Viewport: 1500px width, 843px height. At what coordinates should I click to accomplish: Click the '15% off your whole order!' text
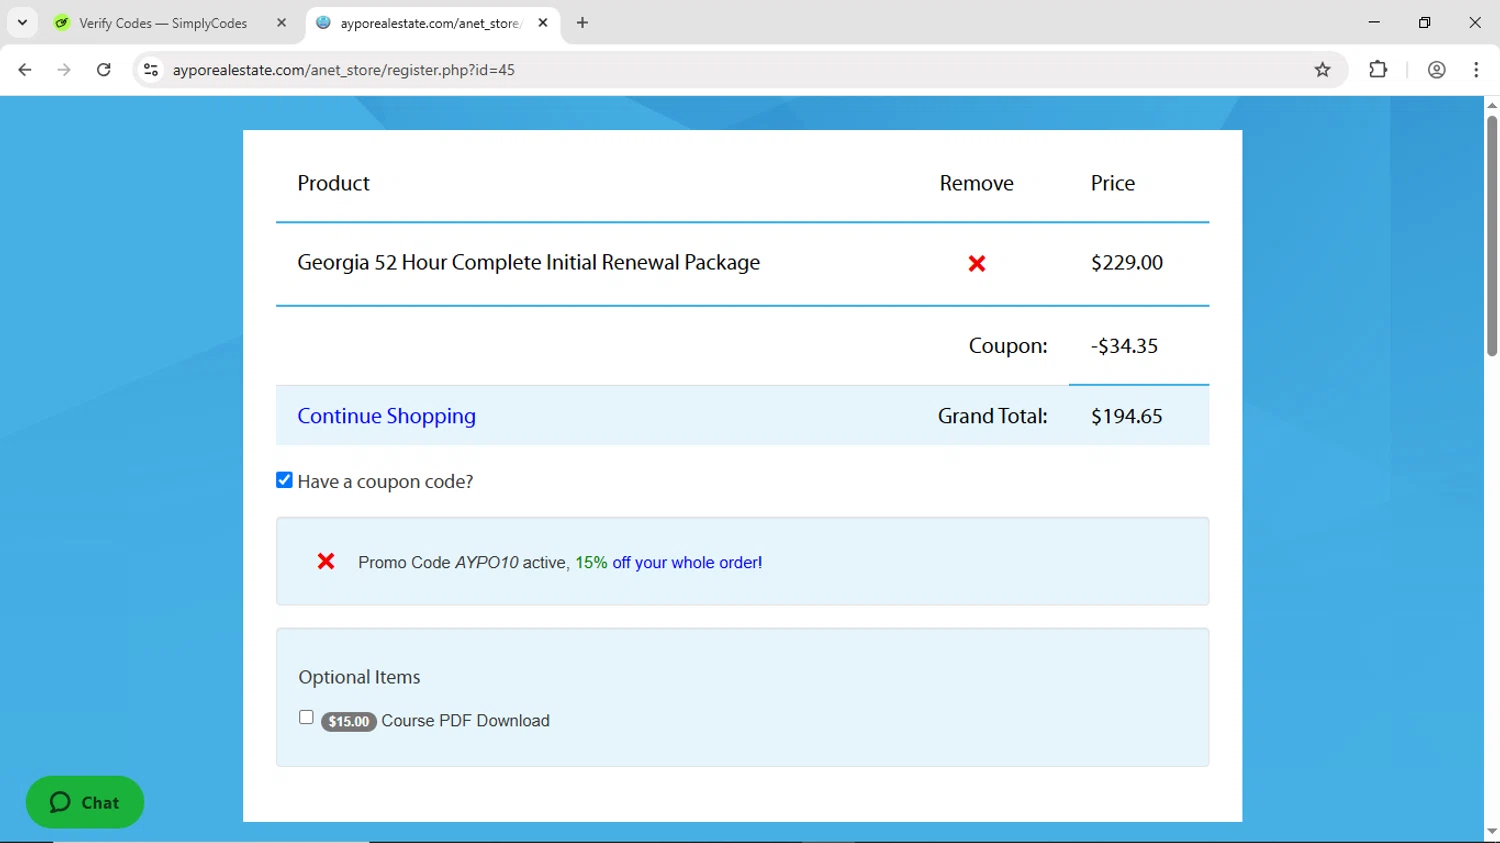tap(668, 563)
